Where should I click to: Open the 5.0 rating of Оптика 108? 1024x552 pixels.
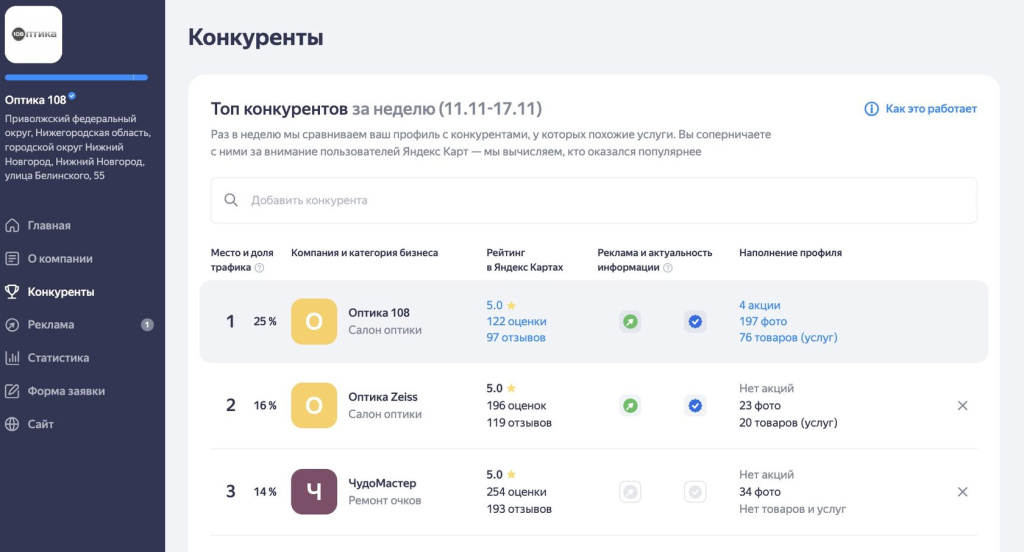(501, 305)
